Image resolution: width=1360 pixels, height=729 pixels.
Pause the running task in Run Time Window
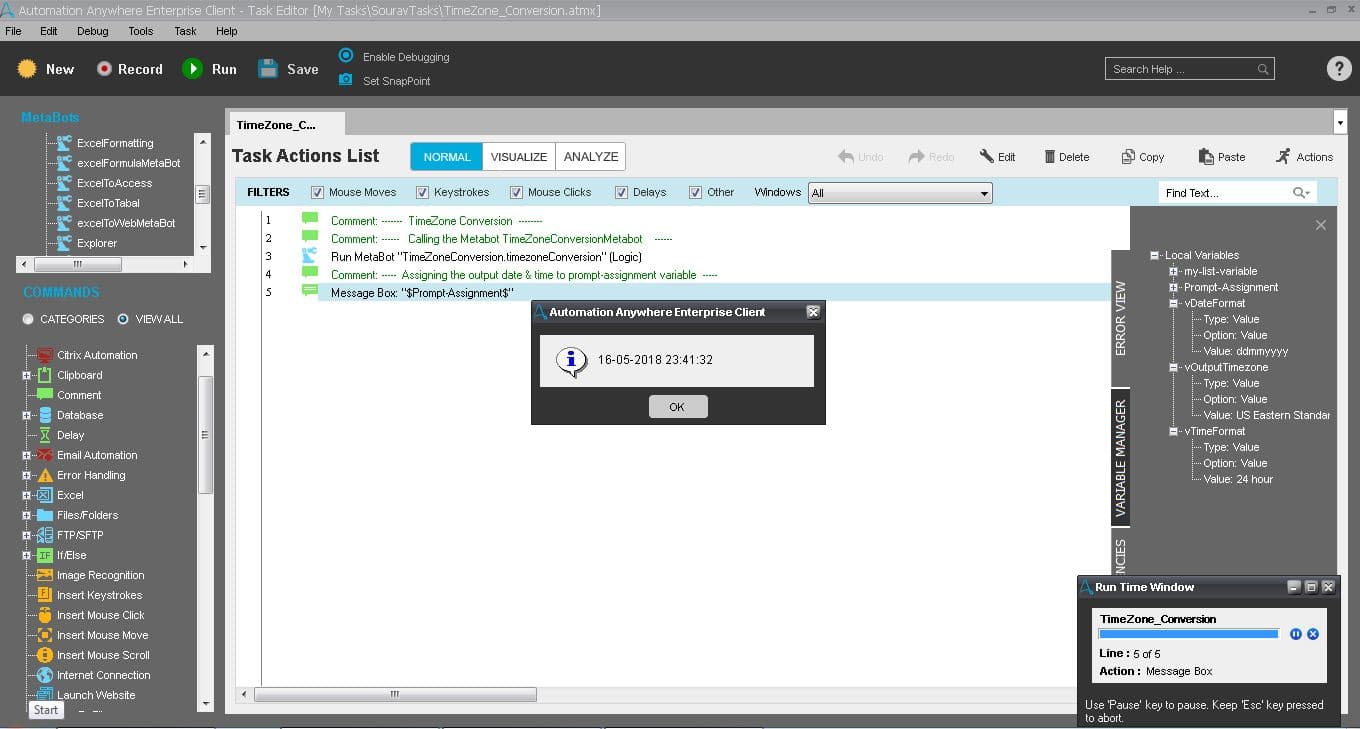tap(1296, 634)
